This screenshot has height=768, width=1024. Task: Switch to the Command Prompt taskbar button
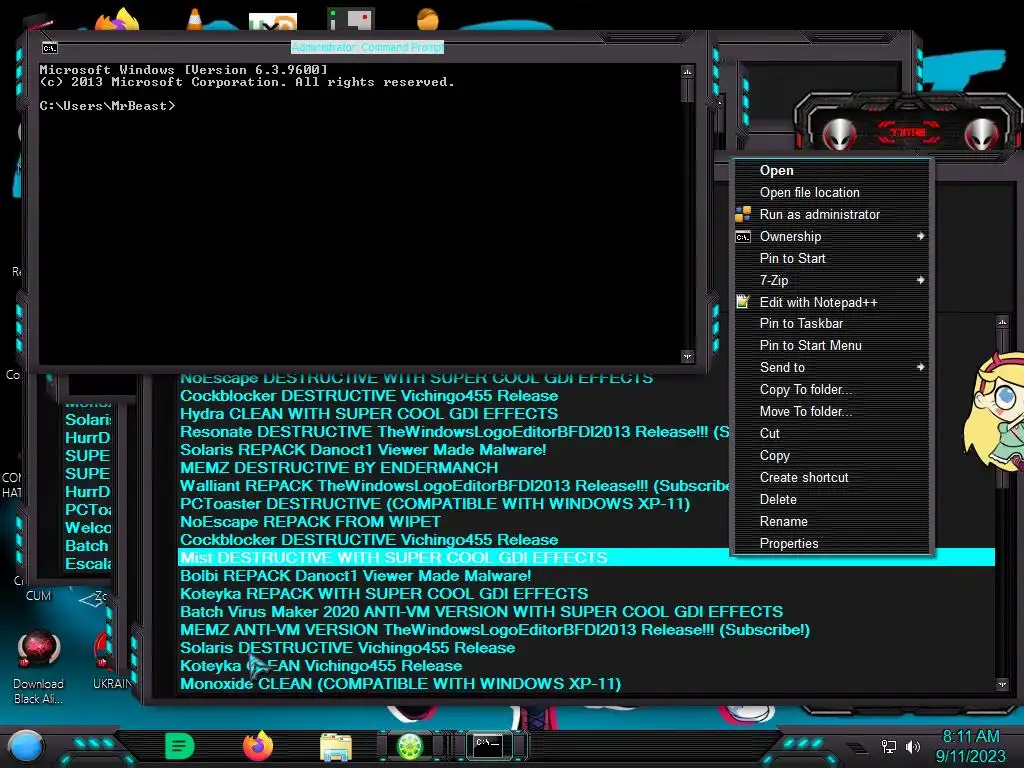pos(488,746)
